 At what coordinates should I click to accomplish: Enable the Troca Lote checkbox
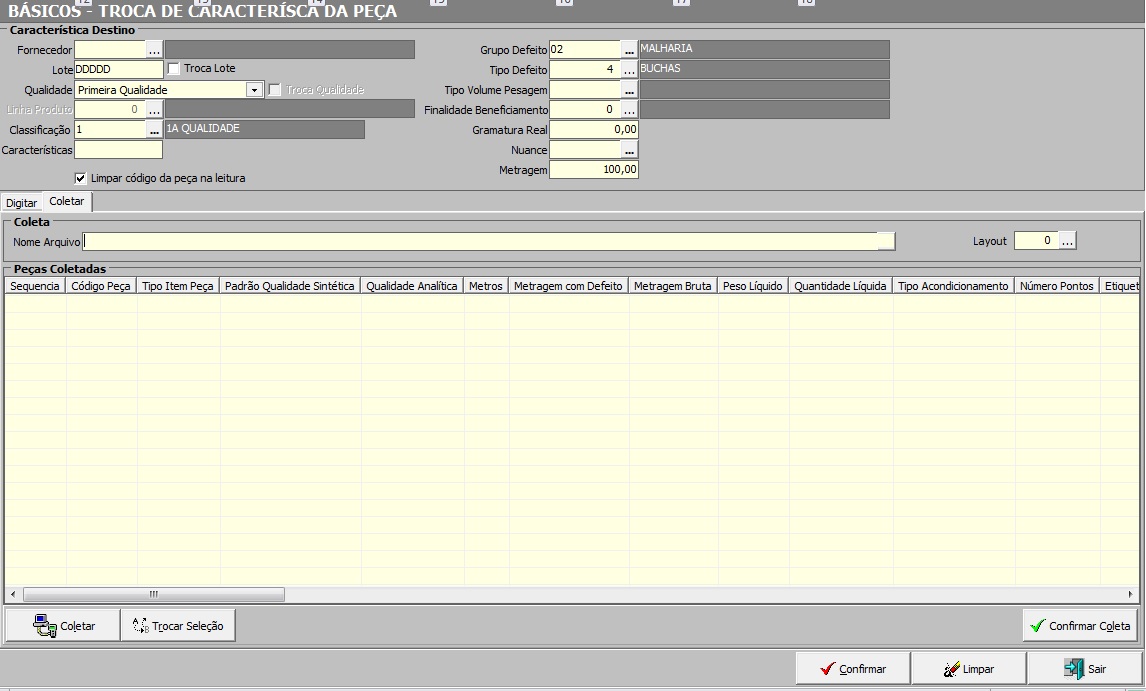[174, 69]
